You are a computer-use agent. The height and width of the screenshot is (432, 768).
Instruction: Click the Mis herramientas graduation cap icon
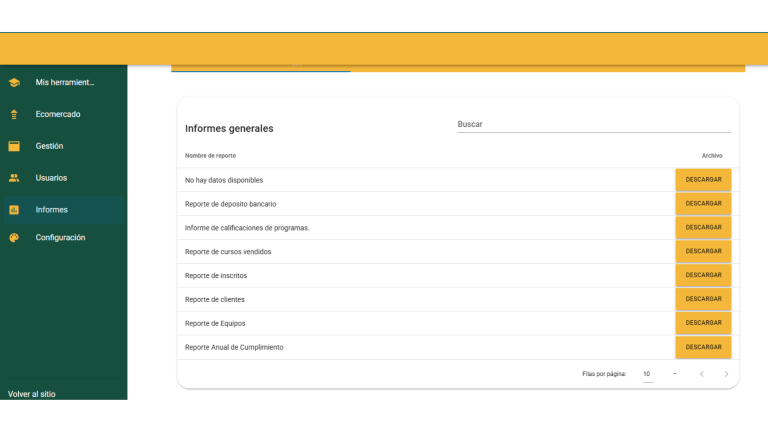(14, 82)
